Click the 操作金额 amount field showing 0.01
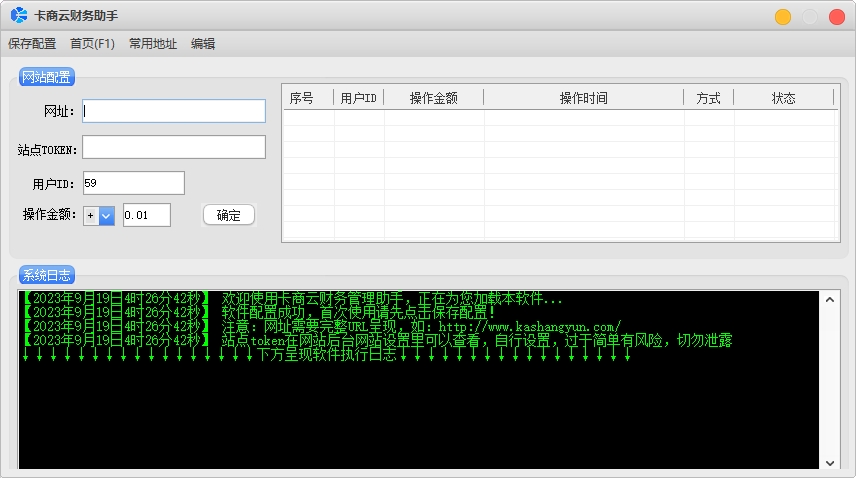Screen dimensions: 856x478 point(147,215)
